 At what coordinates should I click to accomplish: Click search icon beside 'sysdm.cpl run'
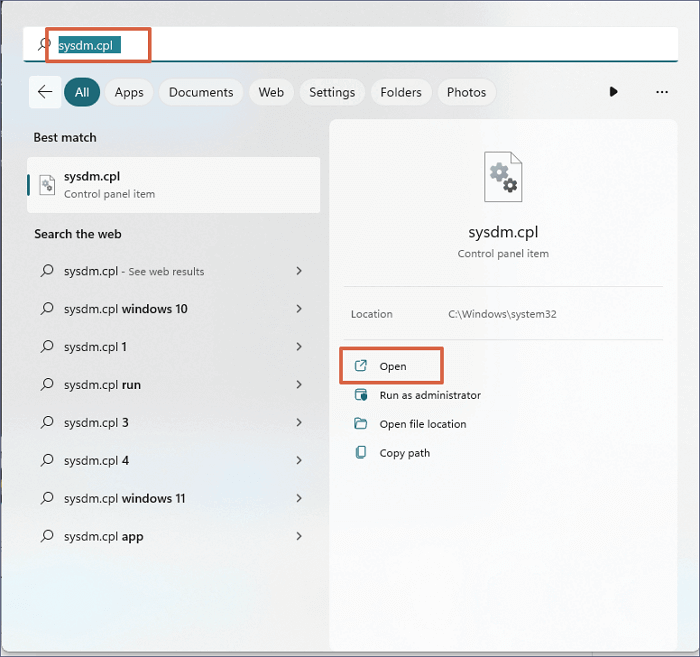point(47,384)
